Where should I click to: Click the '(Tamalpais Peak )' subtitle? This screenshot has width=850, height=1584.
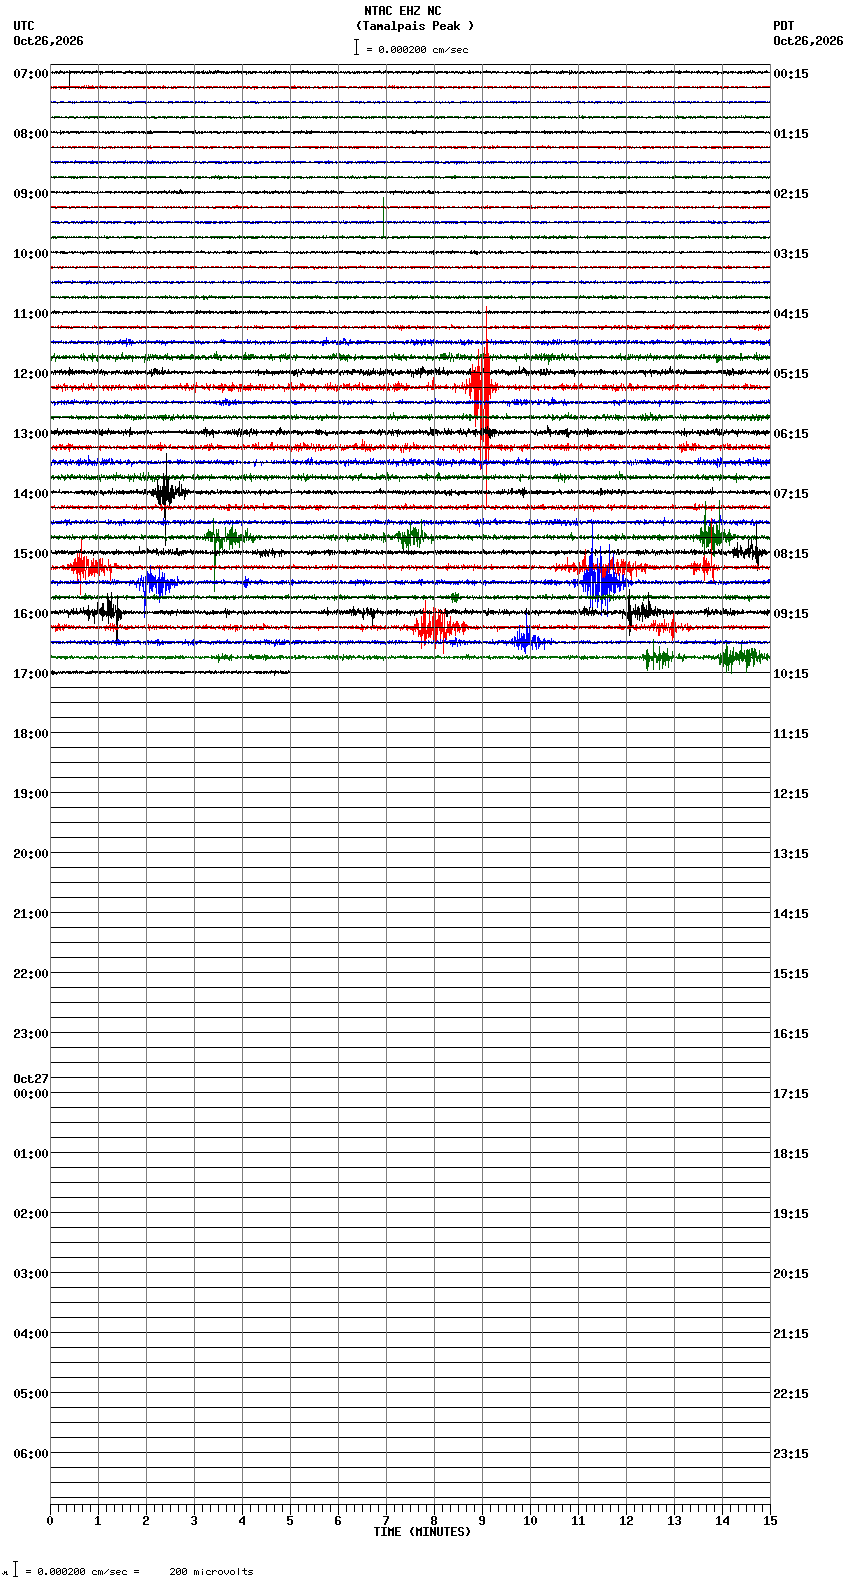click(414, 26)
